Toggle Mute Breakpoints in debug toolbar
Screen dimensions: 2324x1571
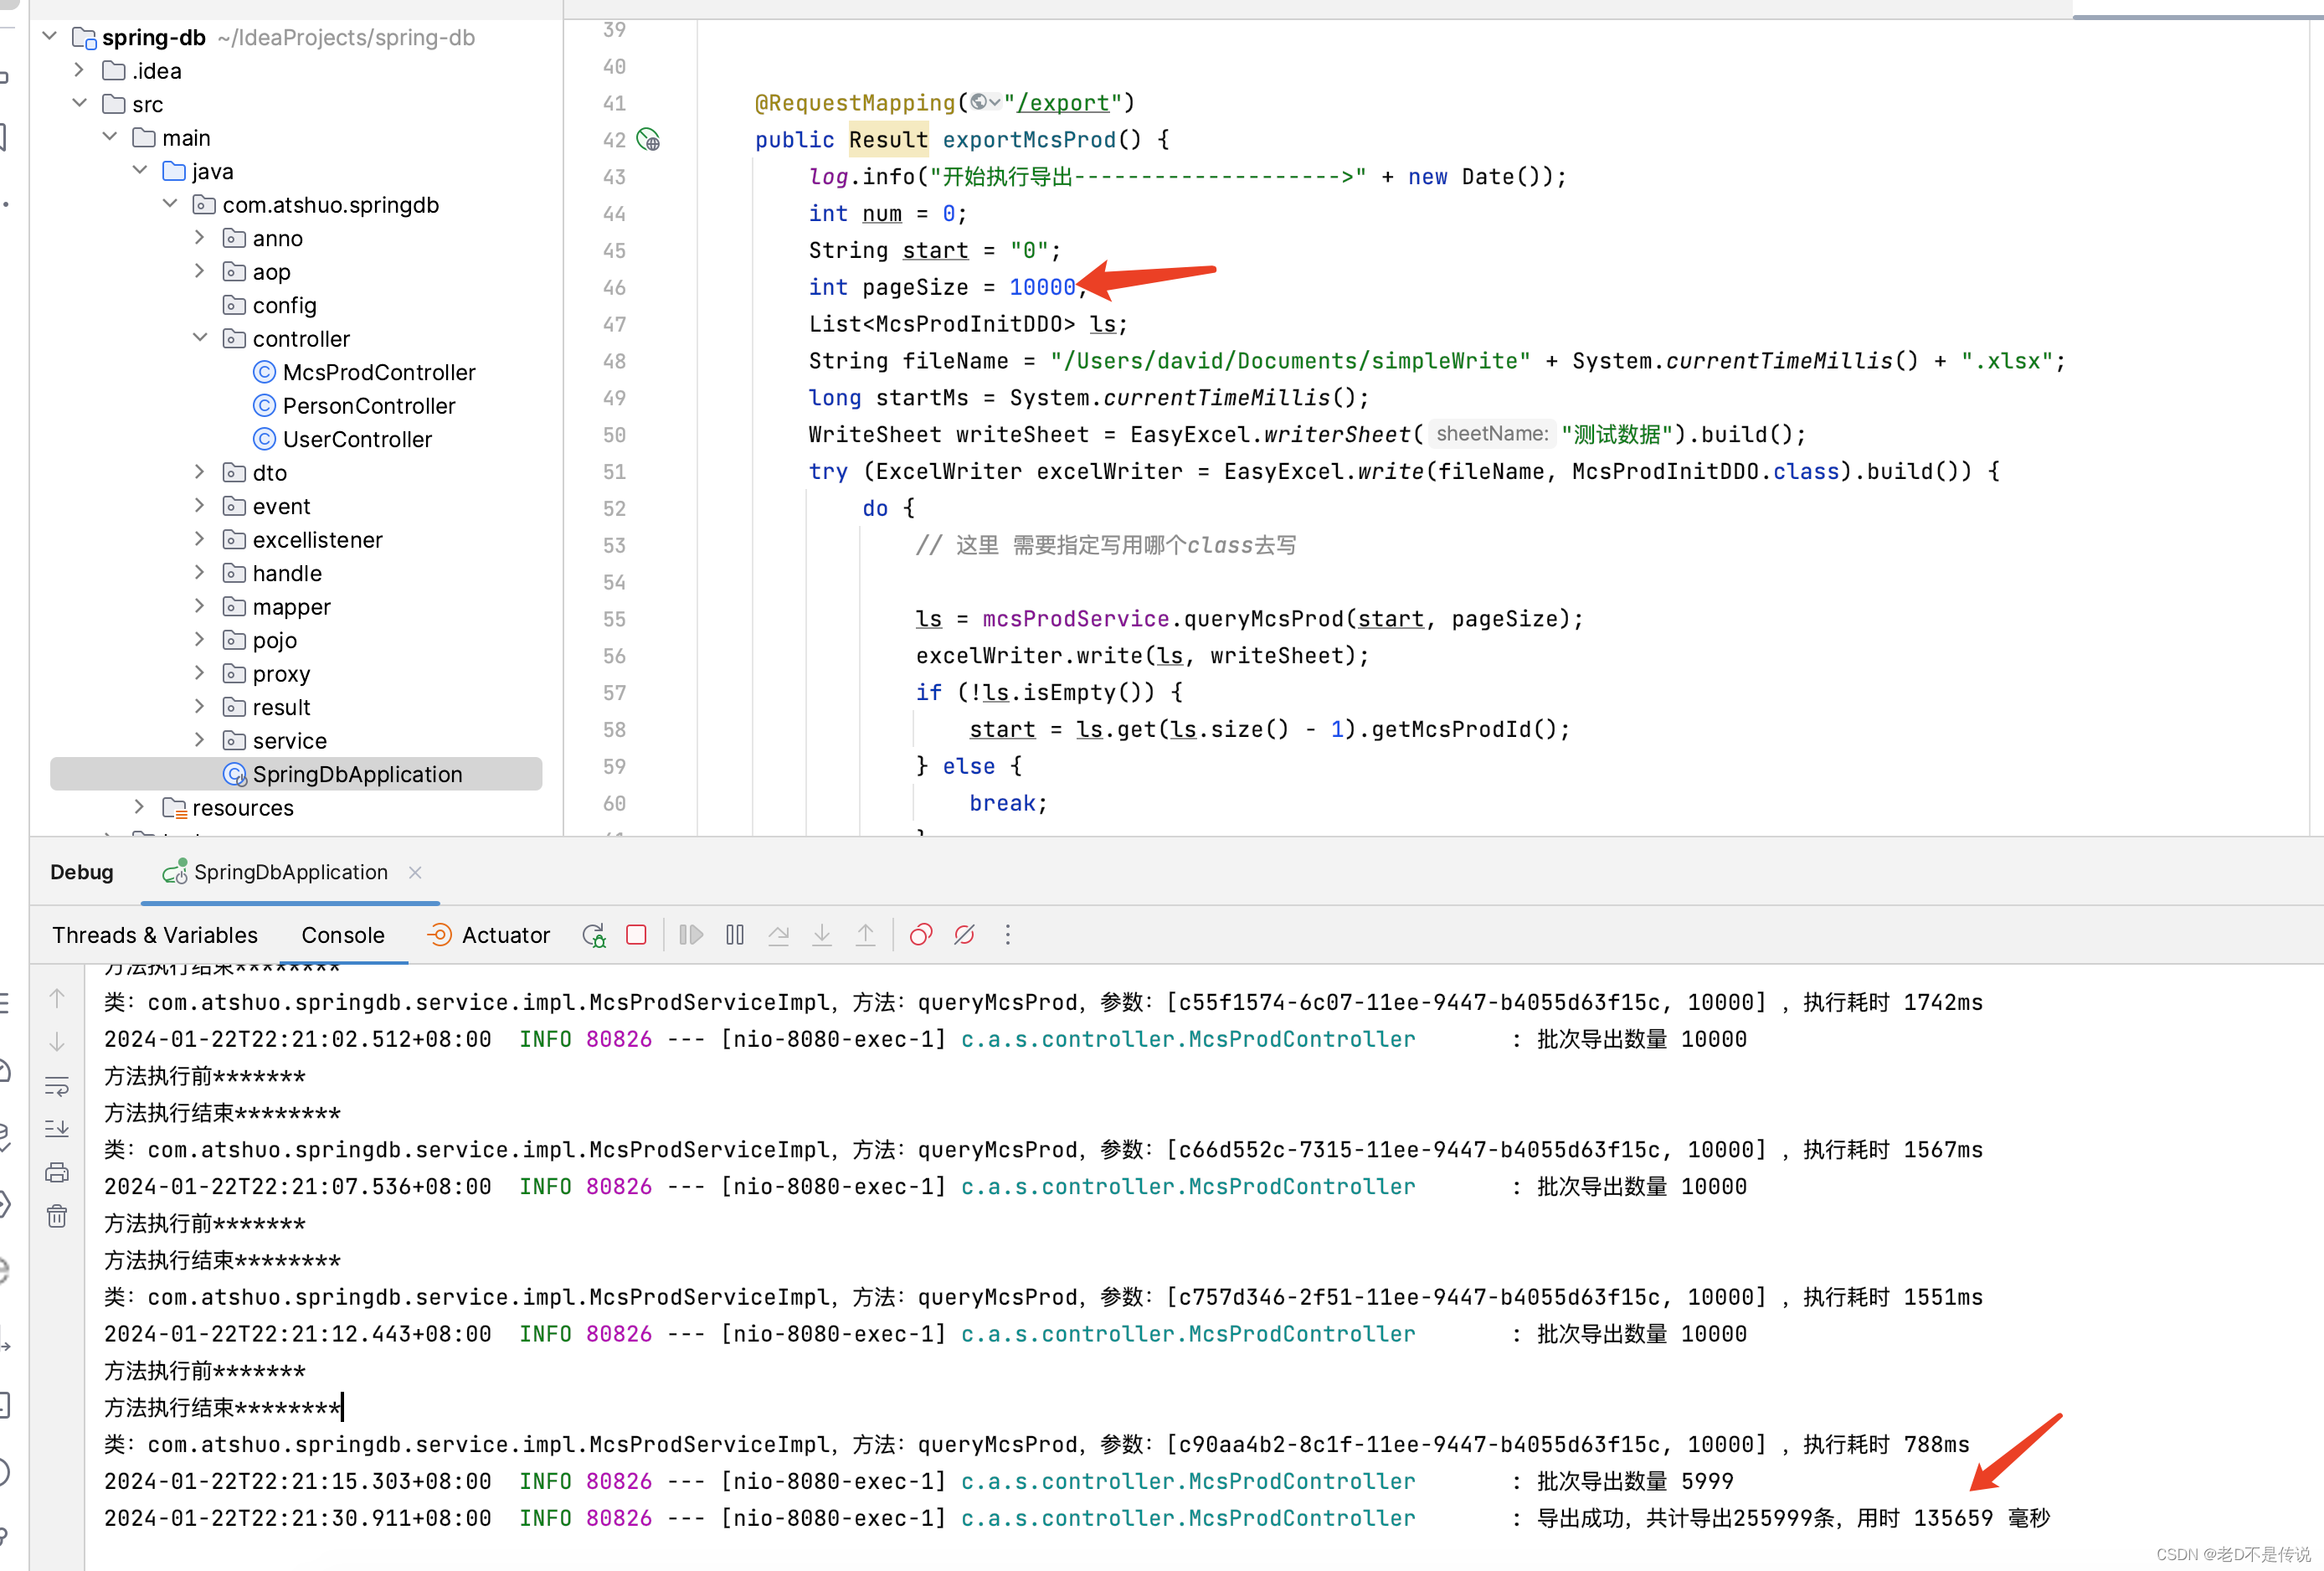point(964,935)
